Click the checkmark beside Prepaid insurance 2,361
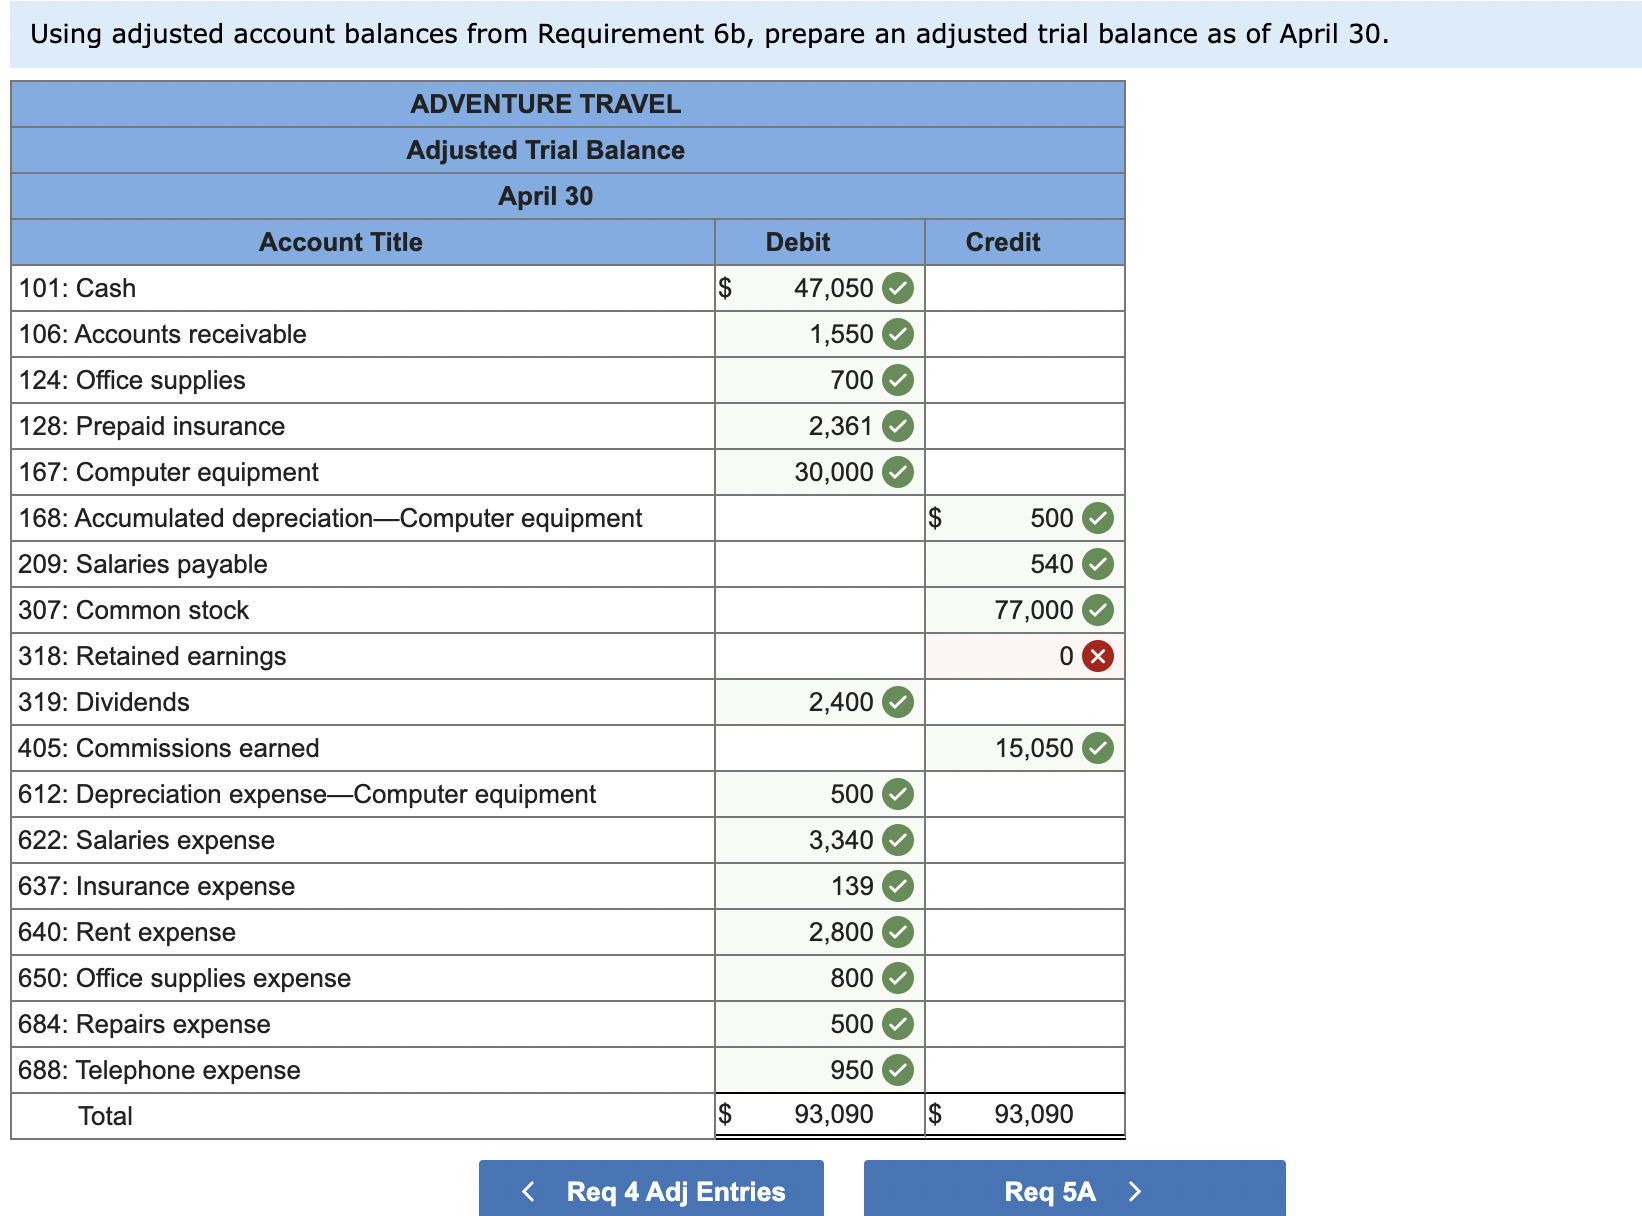1642x1216 pixels. pyautogui.click(x=898, y=426)
